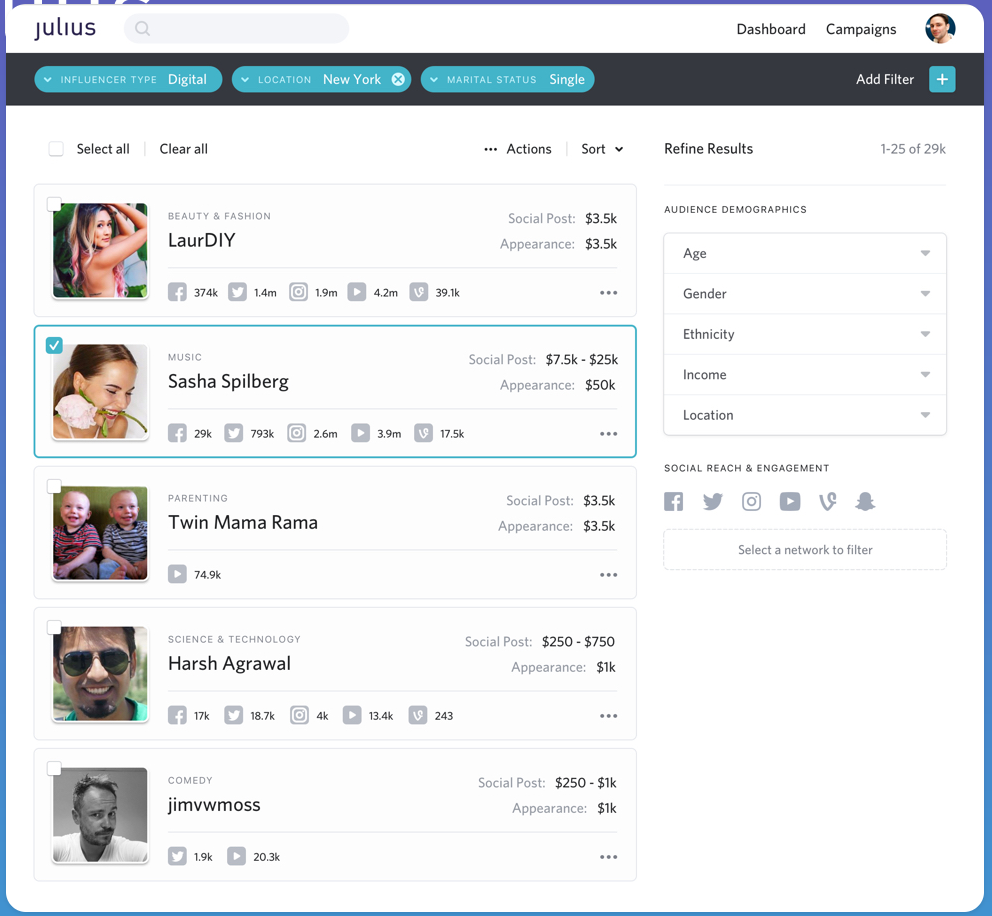Viewport: 992px width, 916px height.
Task: Open the Actions menu
Action: click(518, 149)
